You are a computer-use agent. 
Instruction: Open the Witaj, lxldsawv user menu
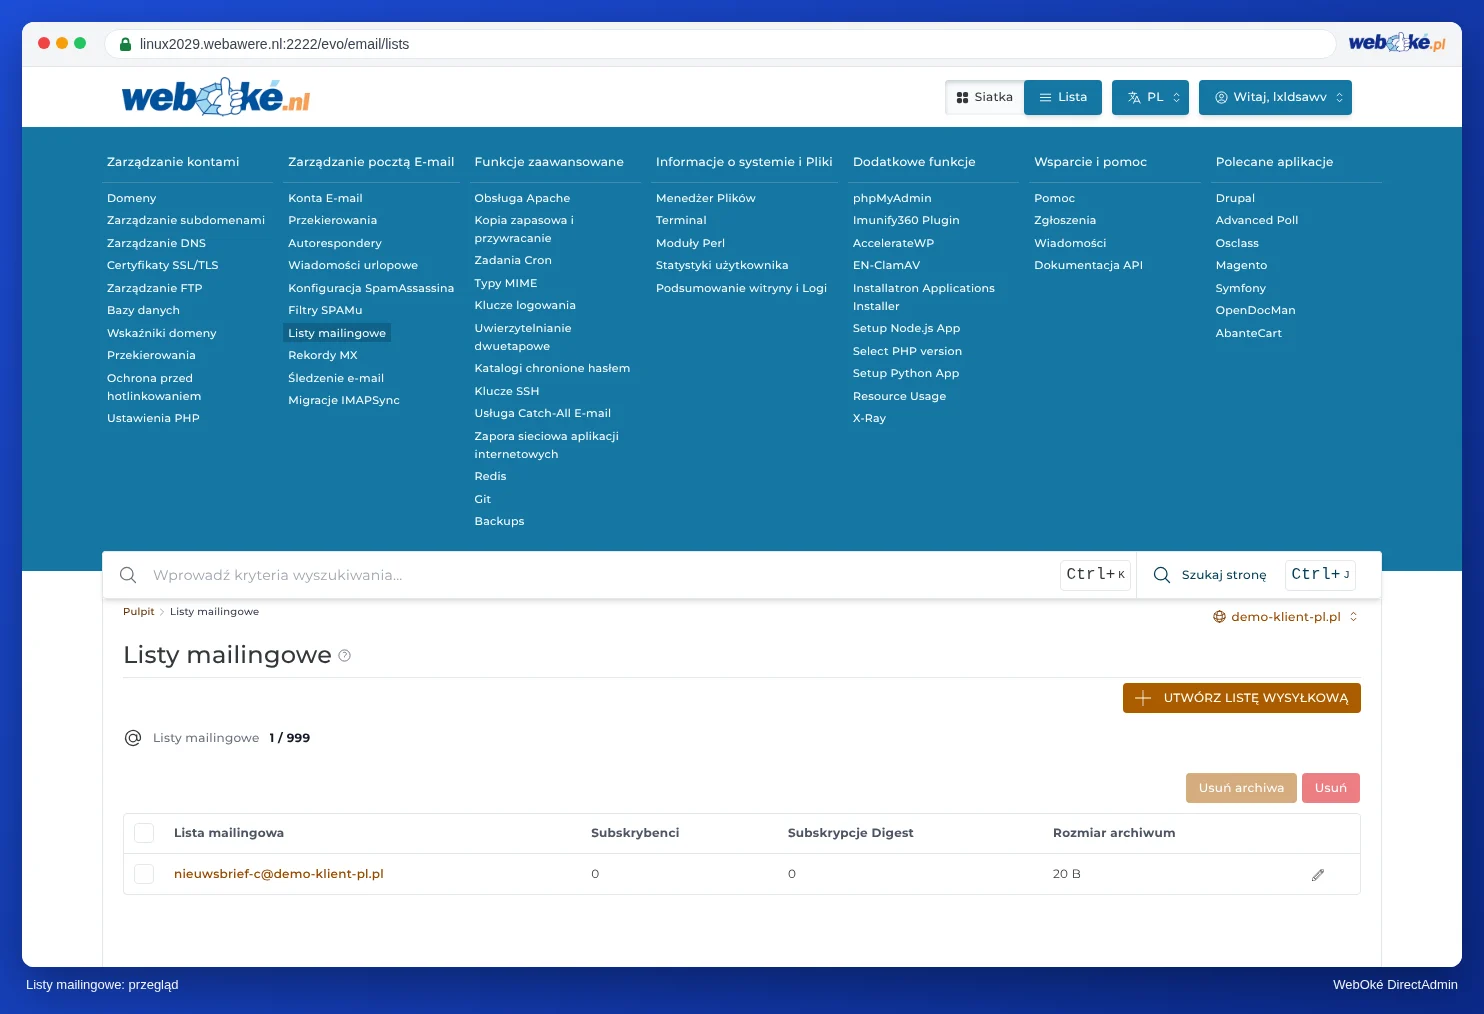click(x=1275, y=97)
